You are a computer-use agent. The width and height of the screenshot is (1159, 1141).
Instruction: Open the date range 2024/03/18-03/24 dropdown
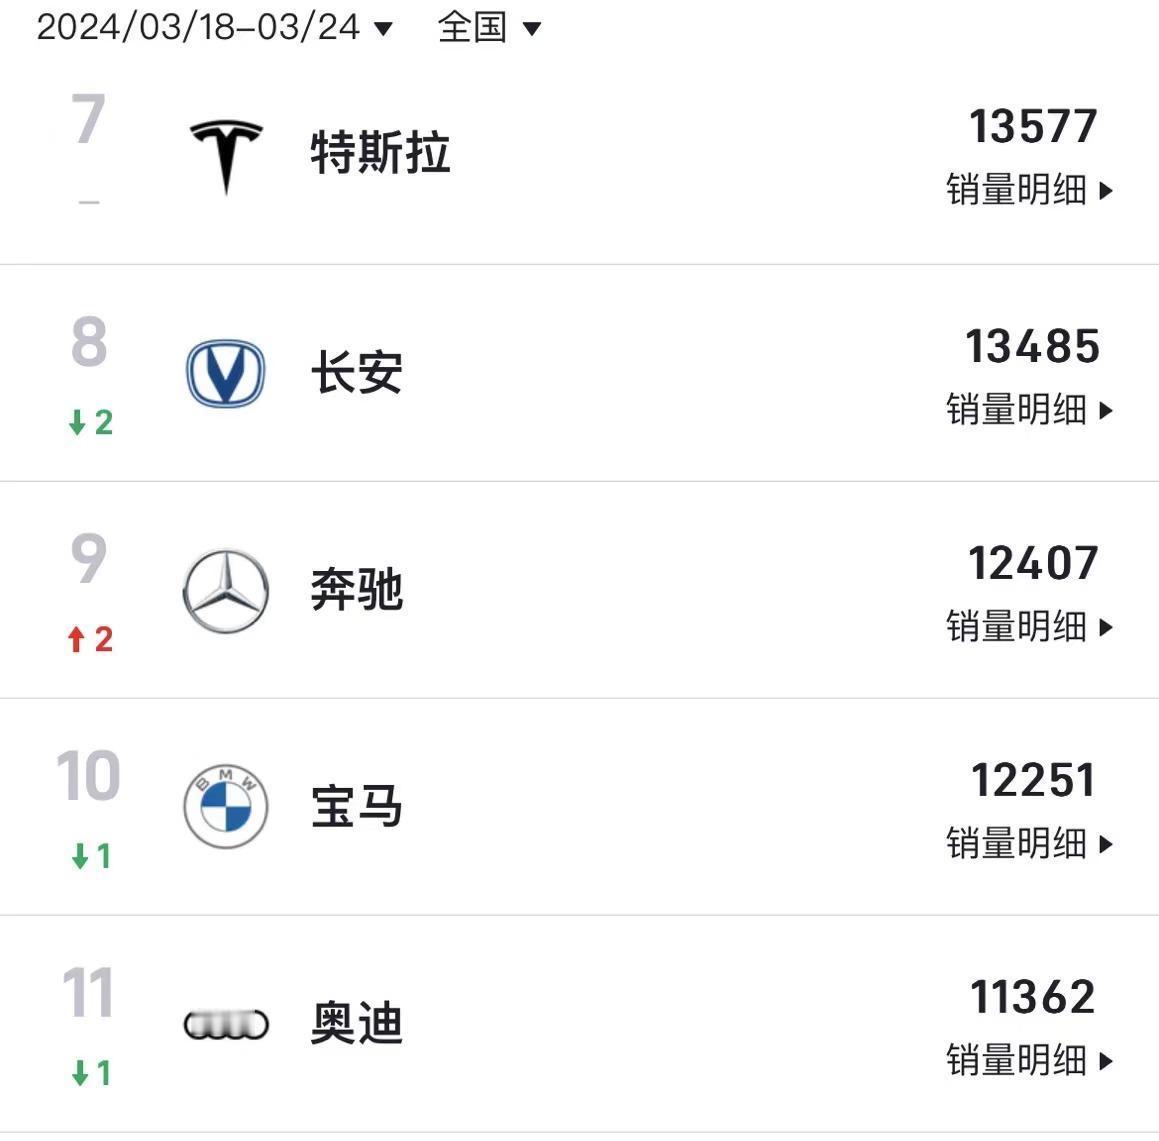click(214, 28)
